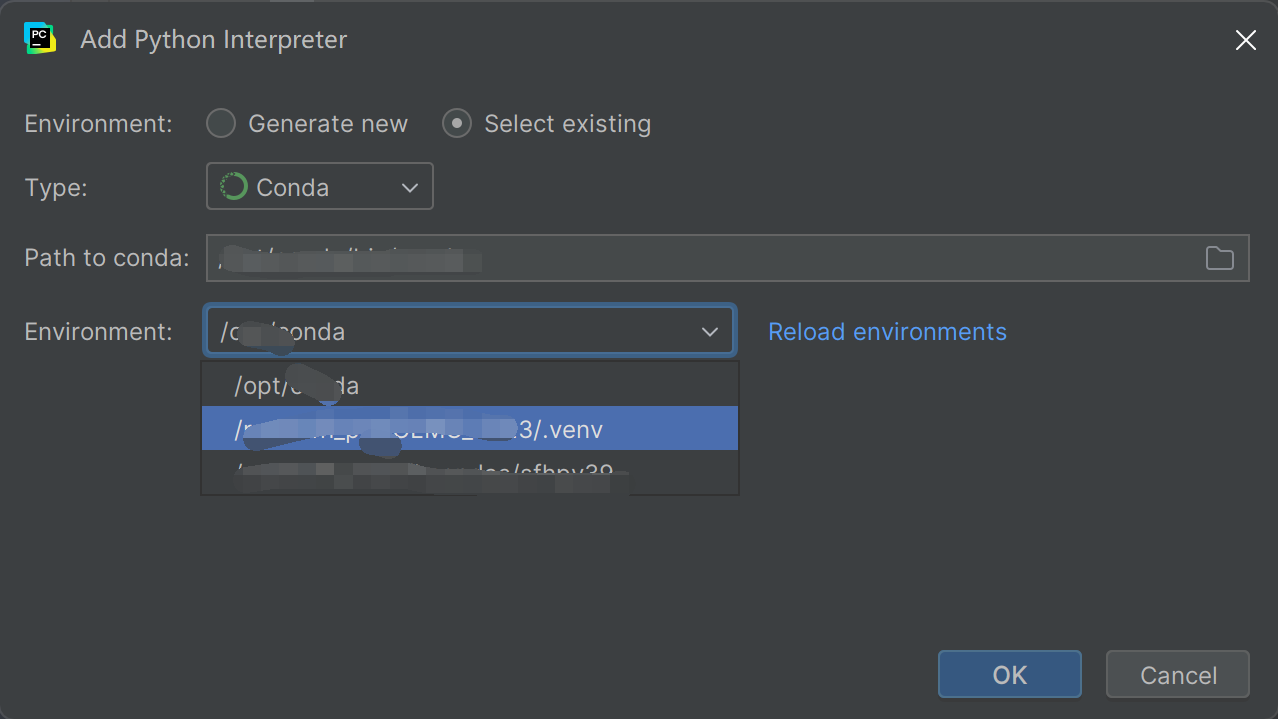
Task: Select the Generate new radio button
Action: [x=221, y=124]
